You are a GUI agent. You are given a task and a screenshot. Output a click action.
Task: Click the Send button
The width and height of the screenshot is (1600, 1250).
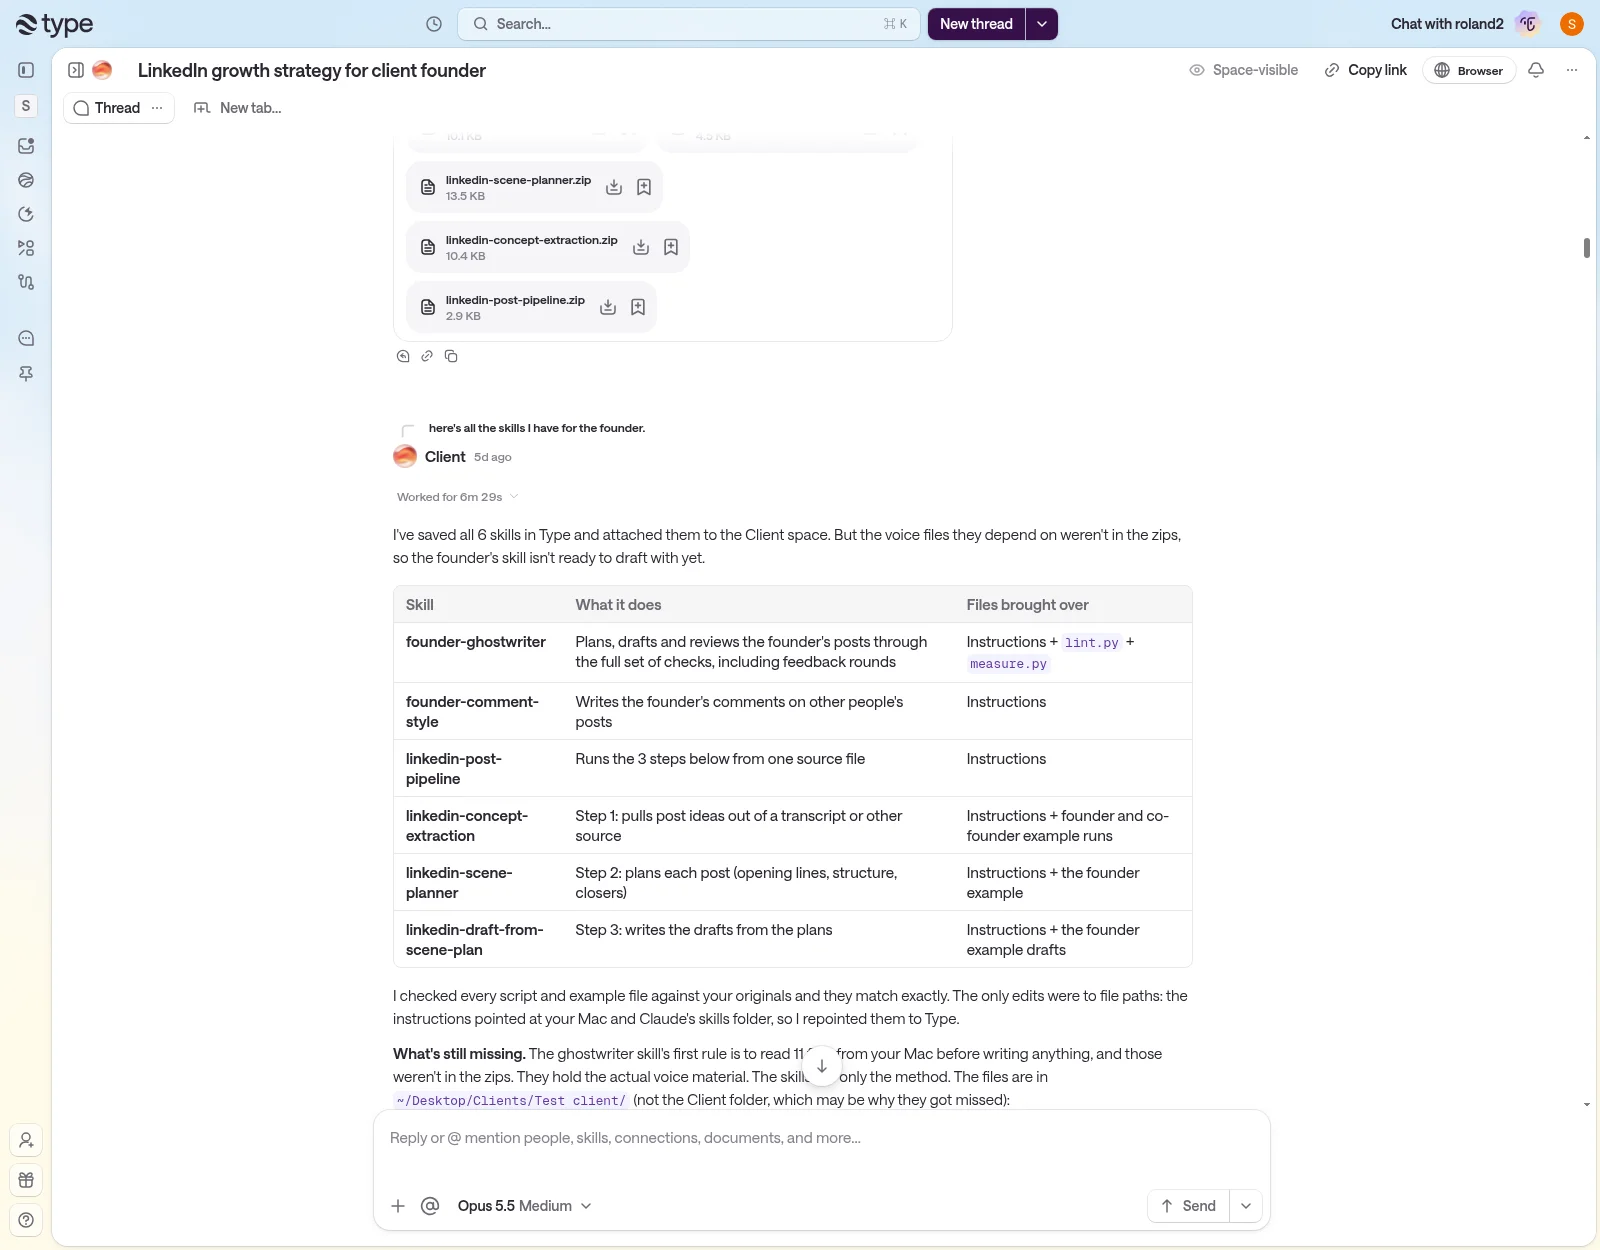pyautogui.click(x=1188, y=1206)
